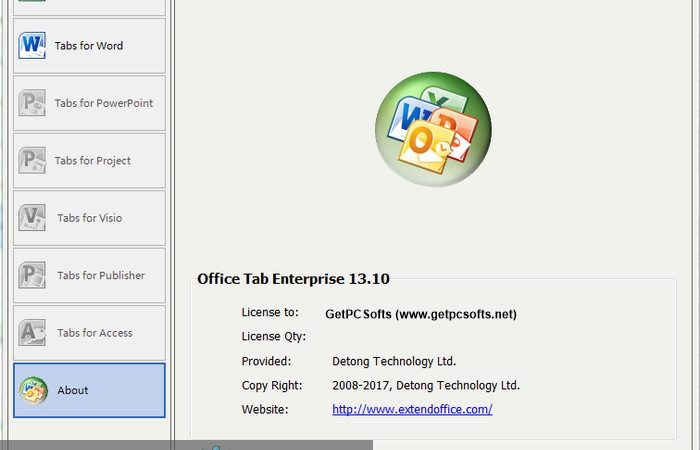Click the Visio icon in sidebar

(32, 218)
